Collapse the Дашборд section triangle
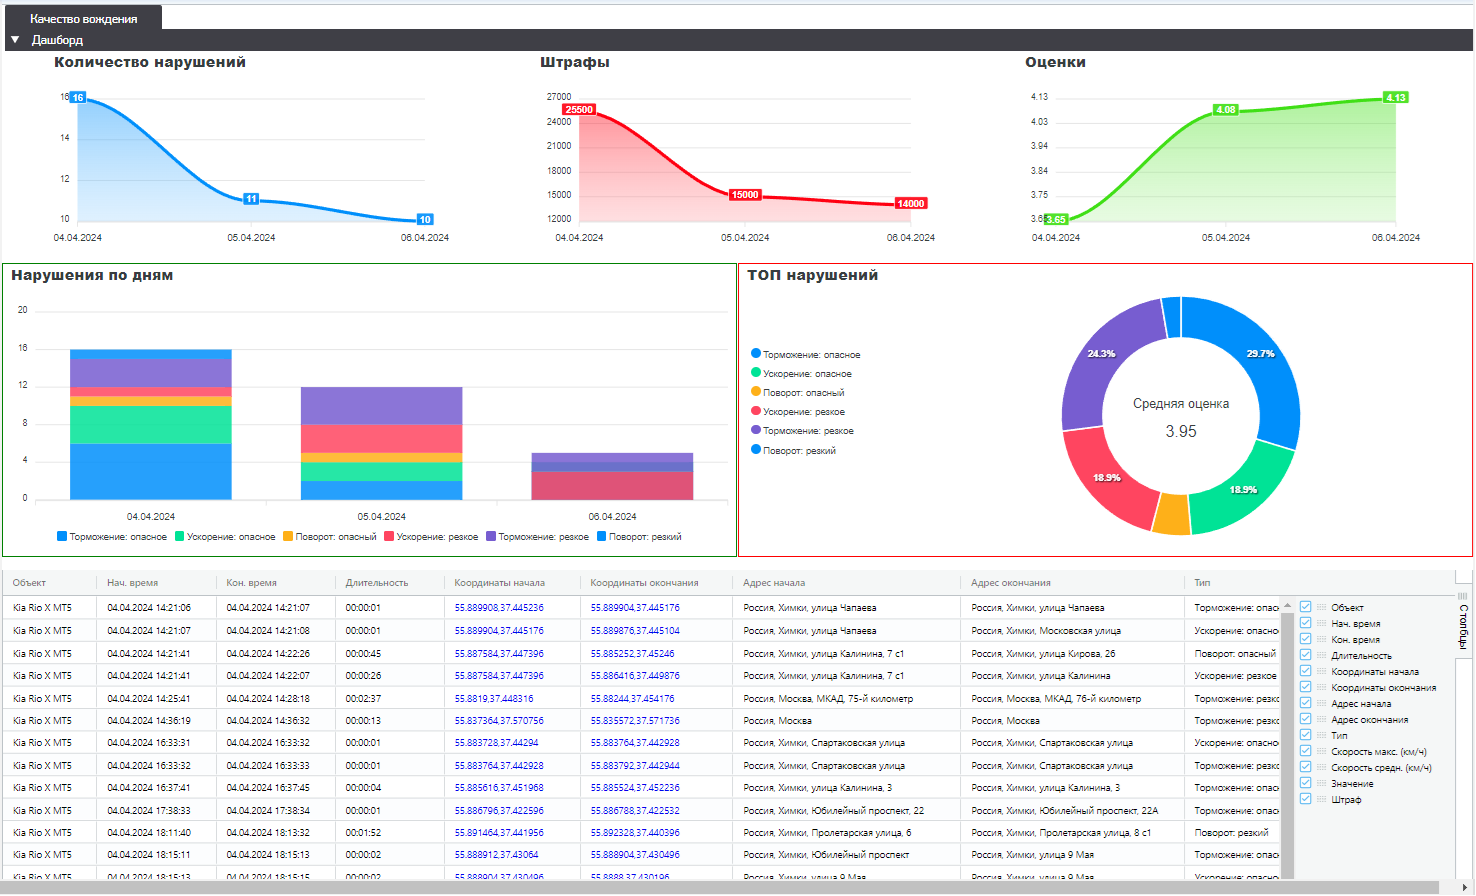The height and width of the screenshot is (896, 1476). [15, 40]
